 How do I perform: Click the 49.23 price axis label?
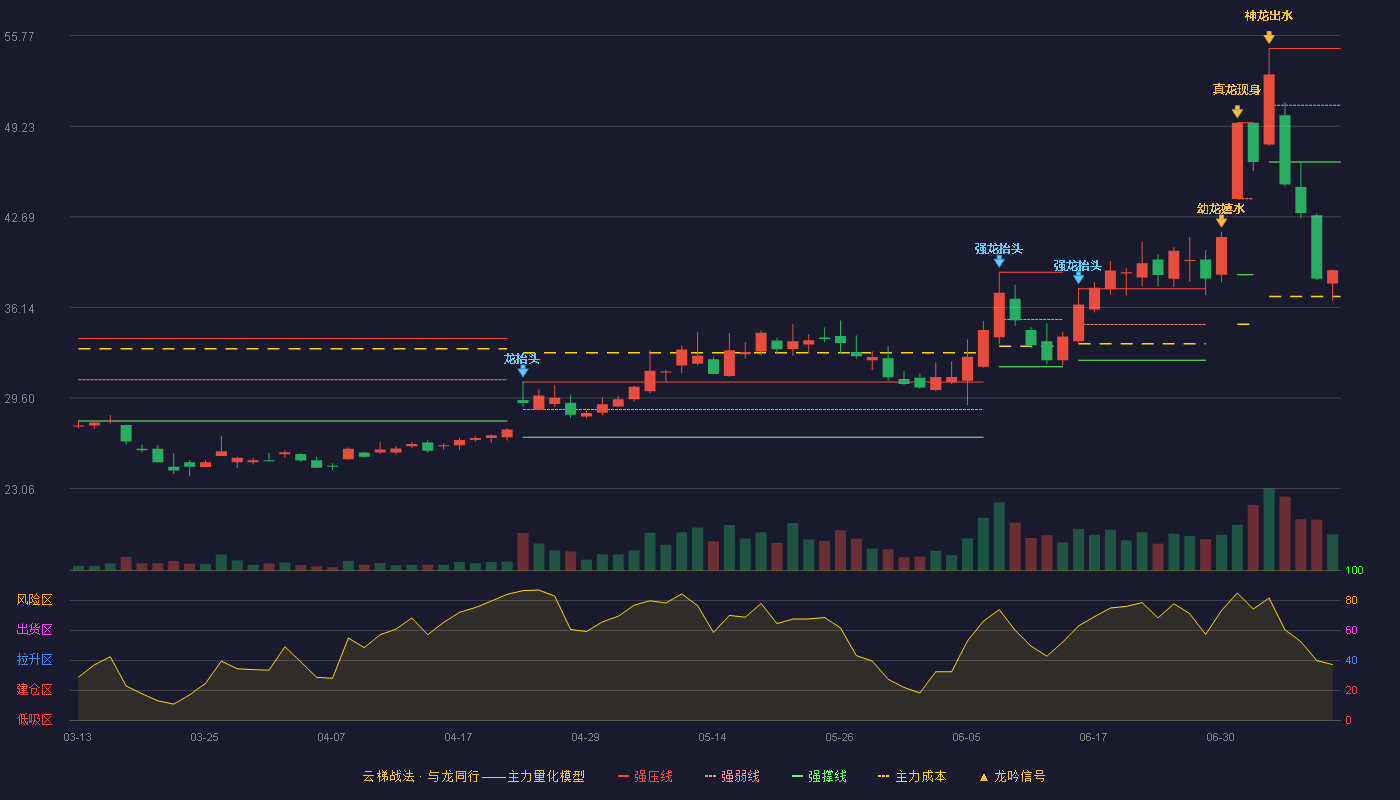(x=19, y=127)
